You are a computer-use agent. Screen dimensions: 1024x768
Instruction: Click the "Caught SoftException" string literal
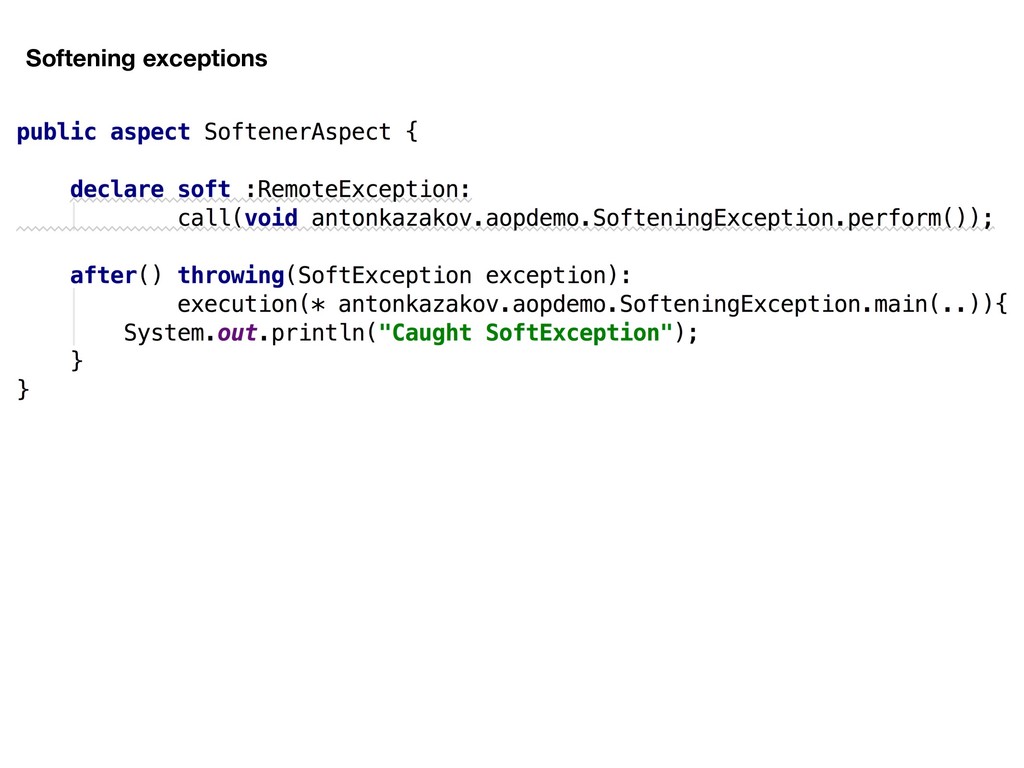point(526,333)
